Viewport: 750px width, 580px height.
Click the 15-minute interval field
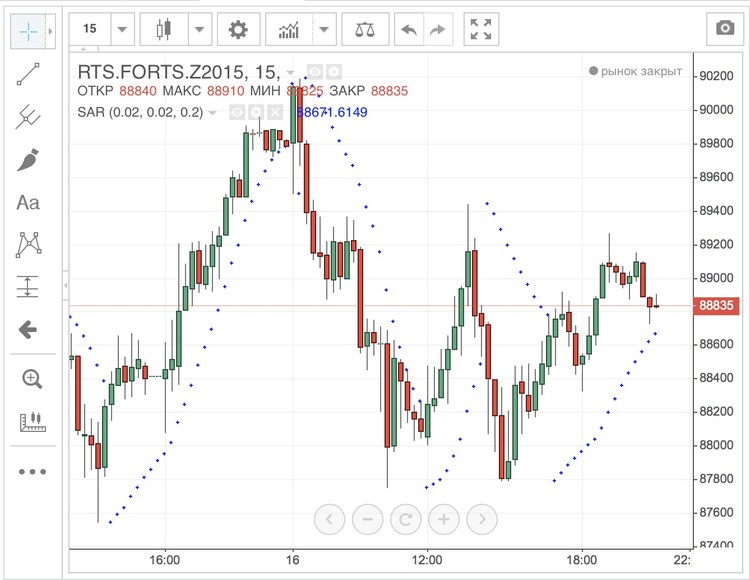coord(90,29)
